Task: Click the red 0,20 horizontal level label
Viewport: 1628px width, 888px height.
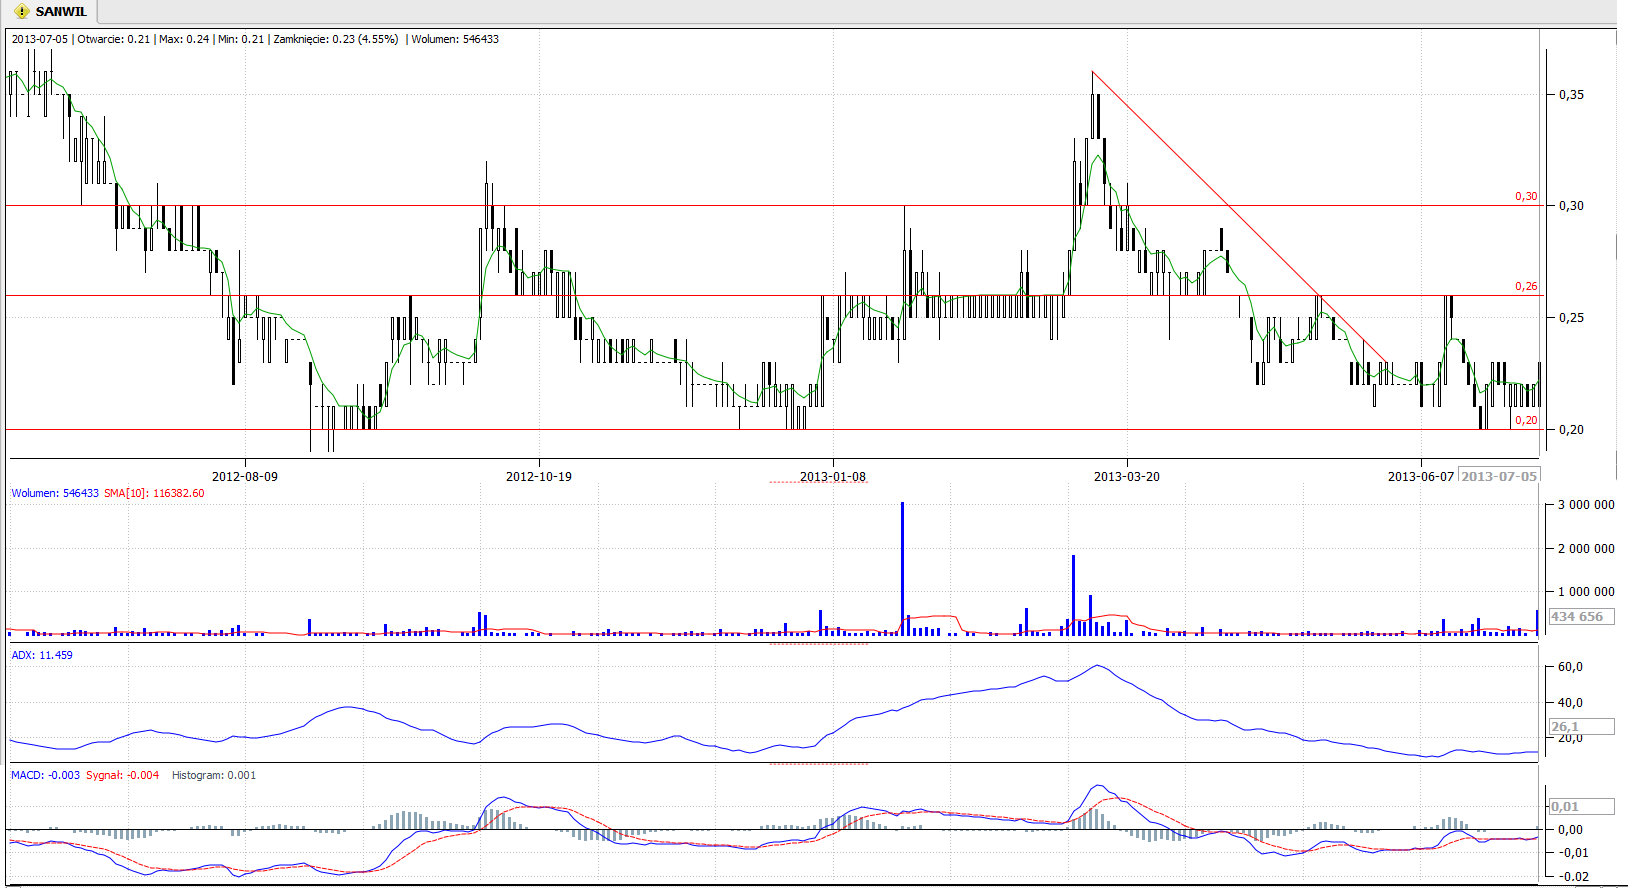Action: pos(1526,421)
